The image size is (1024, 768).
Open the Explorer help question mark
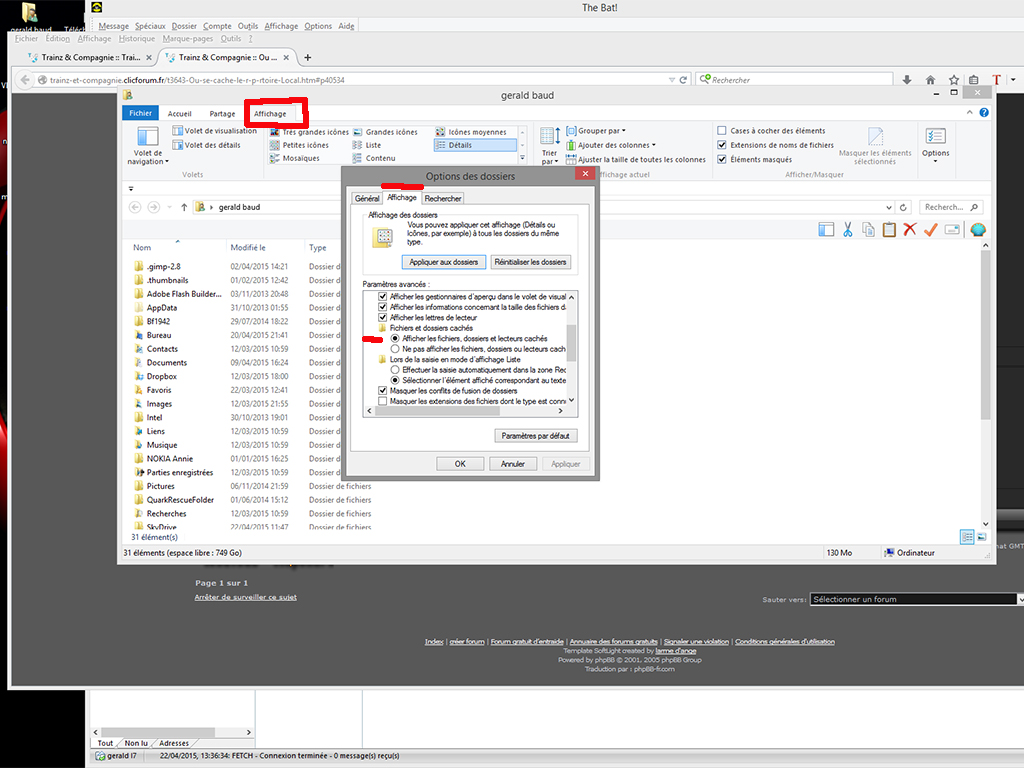tap(984, 112)
